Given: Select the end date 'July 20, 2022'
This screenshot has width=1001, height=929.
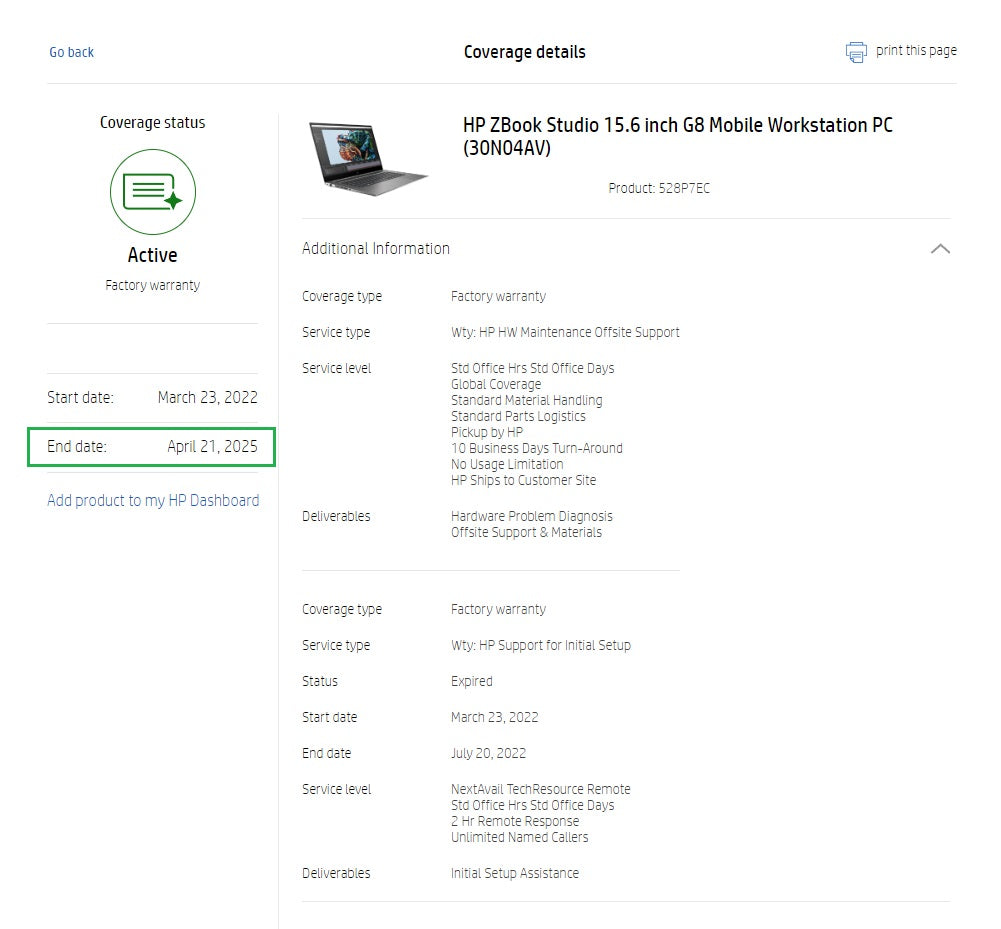Looking at the screenshot, I should click(488, 753).
